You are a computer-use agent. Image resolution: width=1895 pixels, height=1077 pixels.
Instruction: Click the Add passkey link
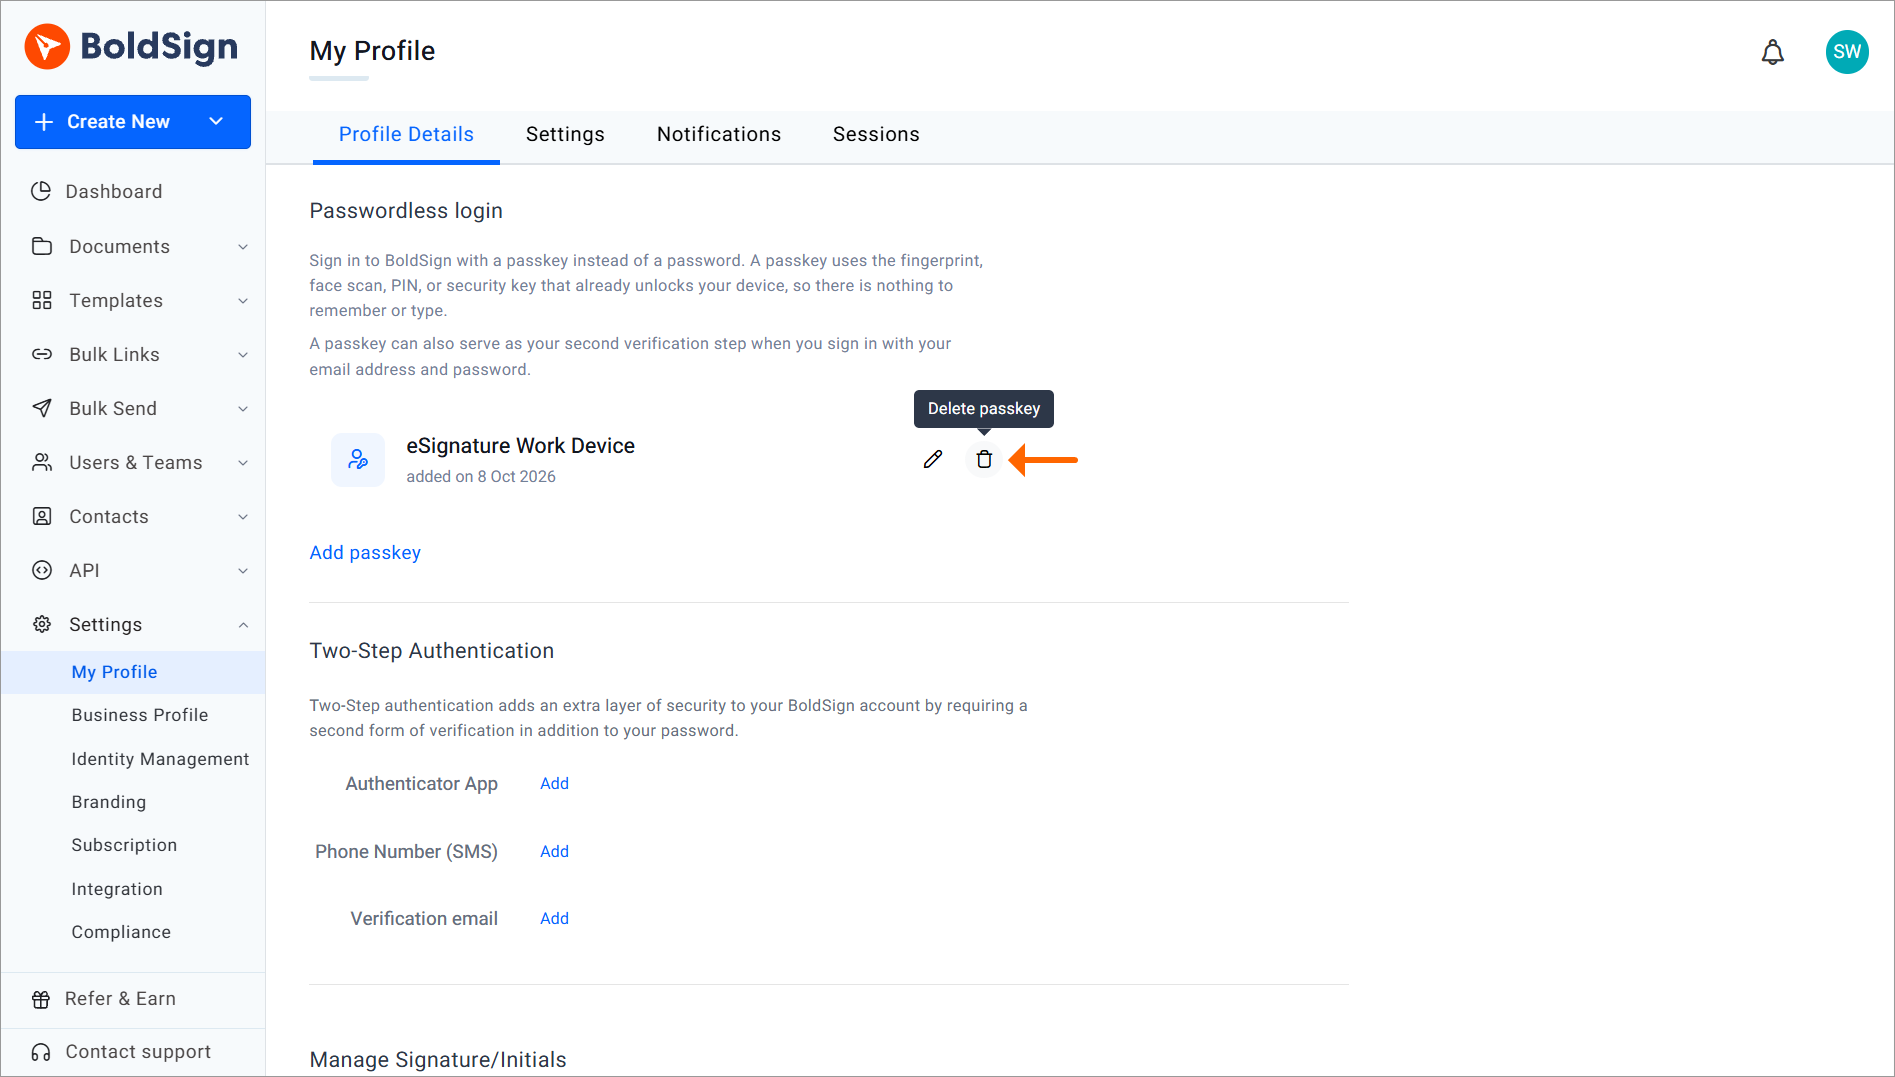click(x=365, y=553)
